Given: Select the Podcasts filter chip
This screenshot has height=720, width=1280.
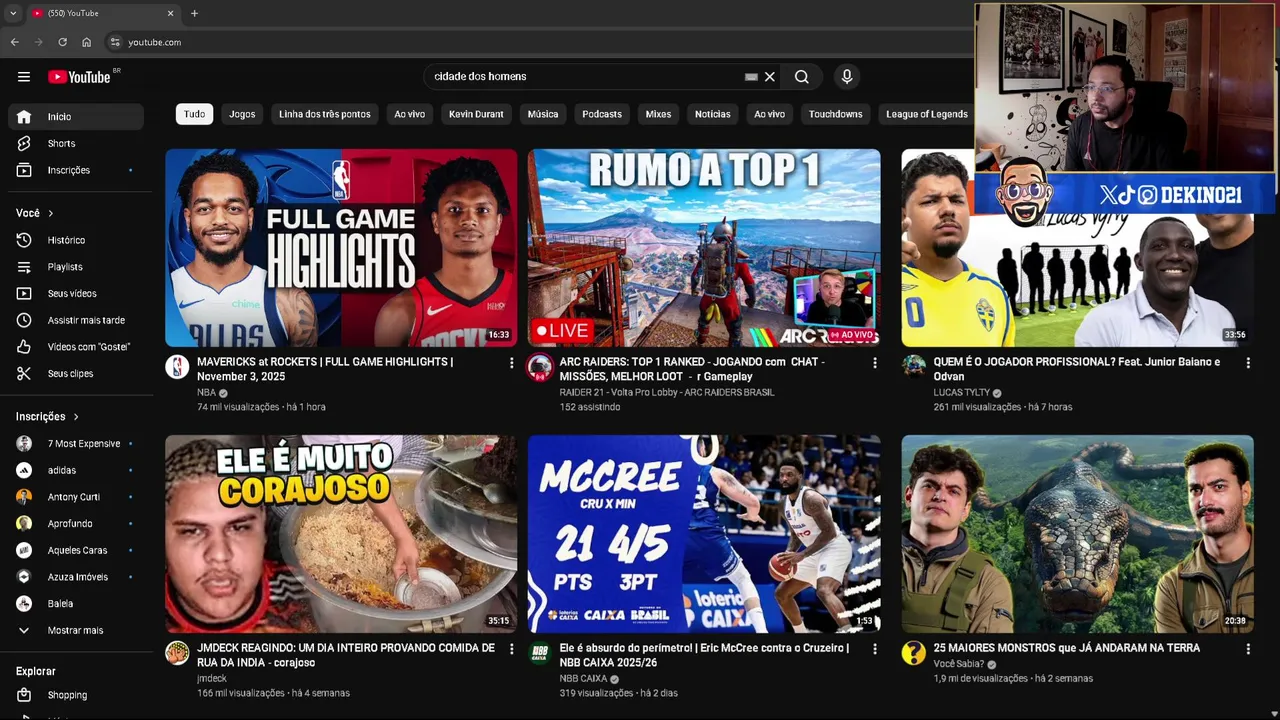Looking at the screenshot, I should 602,114.
